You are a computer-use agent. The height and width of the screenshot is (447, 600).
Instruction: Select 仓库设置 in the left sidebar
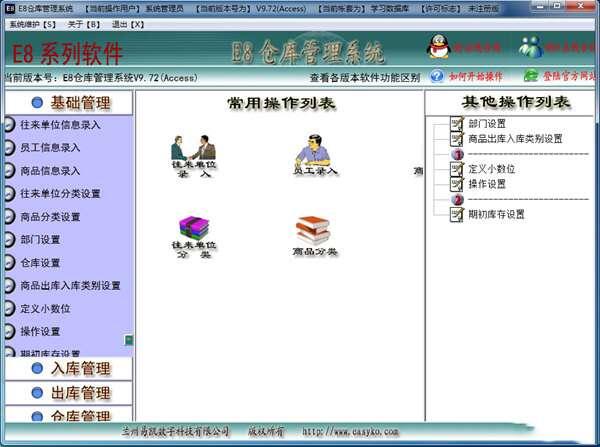(x=40, y=263)
